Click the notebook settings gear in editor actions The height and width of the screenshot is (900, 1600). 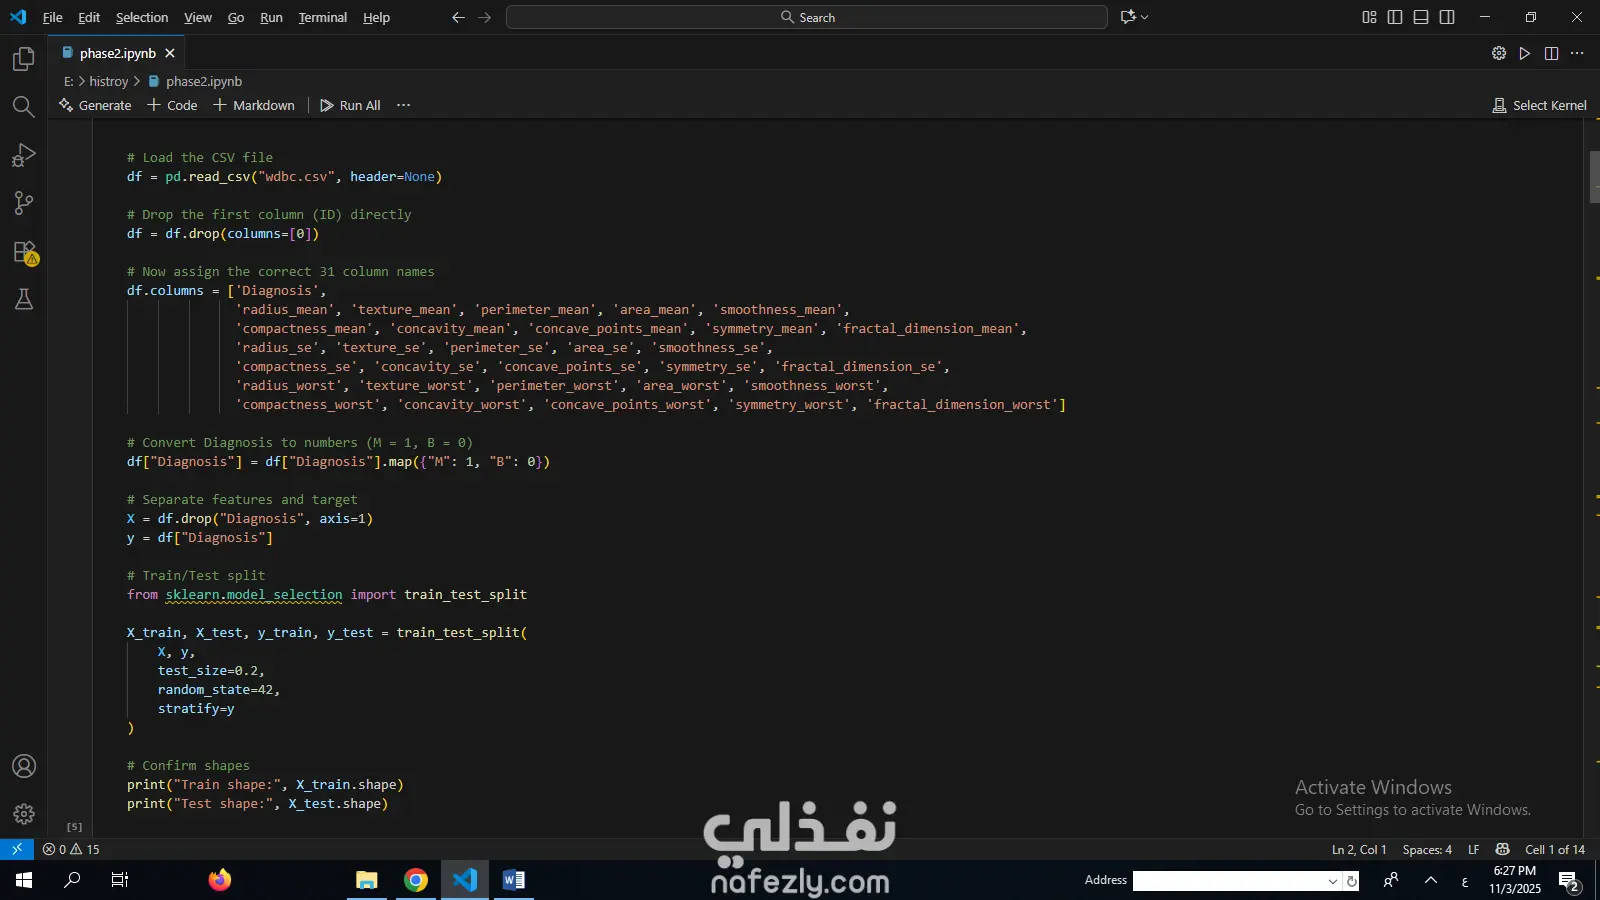click(1499, 53)
